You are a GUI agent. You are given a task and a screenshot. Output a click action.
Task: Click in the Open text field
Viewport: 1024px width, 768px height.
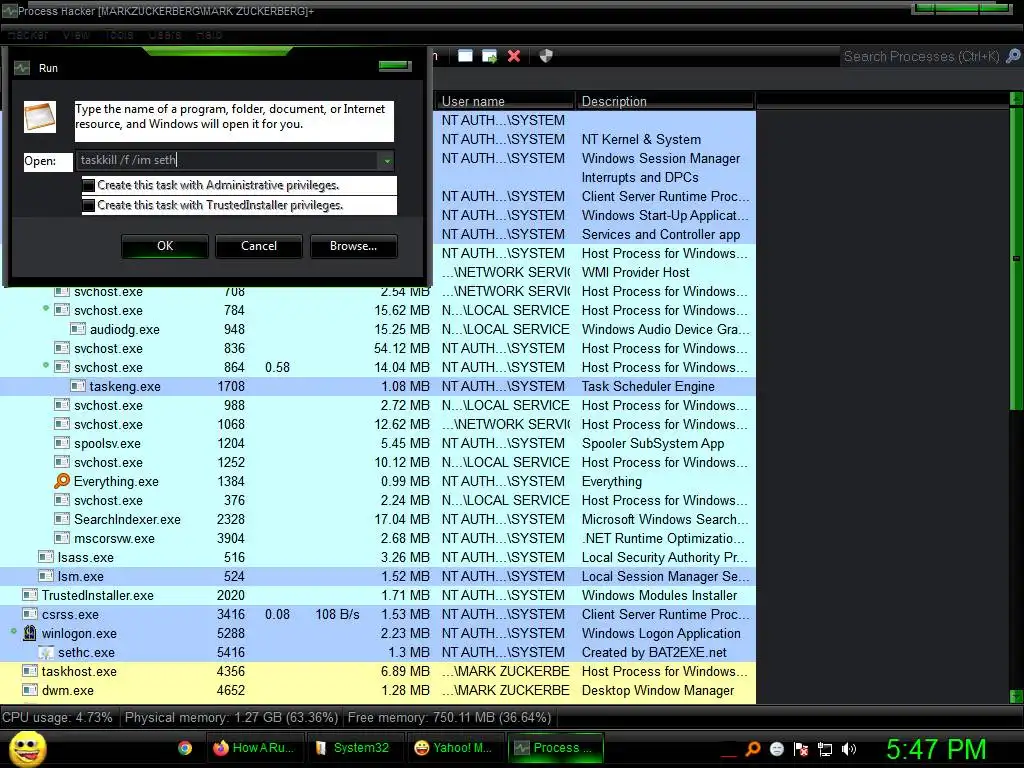pyautogui.click(x=227, y=161)
